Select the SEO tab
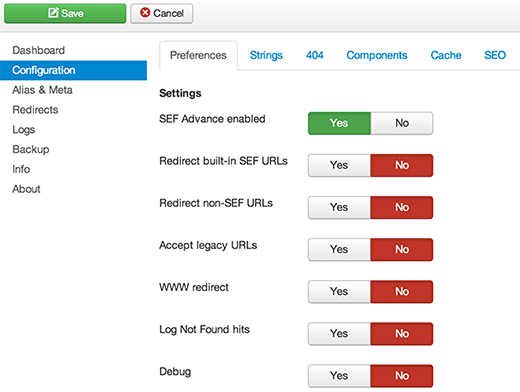The image size is (520, 392). (x=495, y=55)
